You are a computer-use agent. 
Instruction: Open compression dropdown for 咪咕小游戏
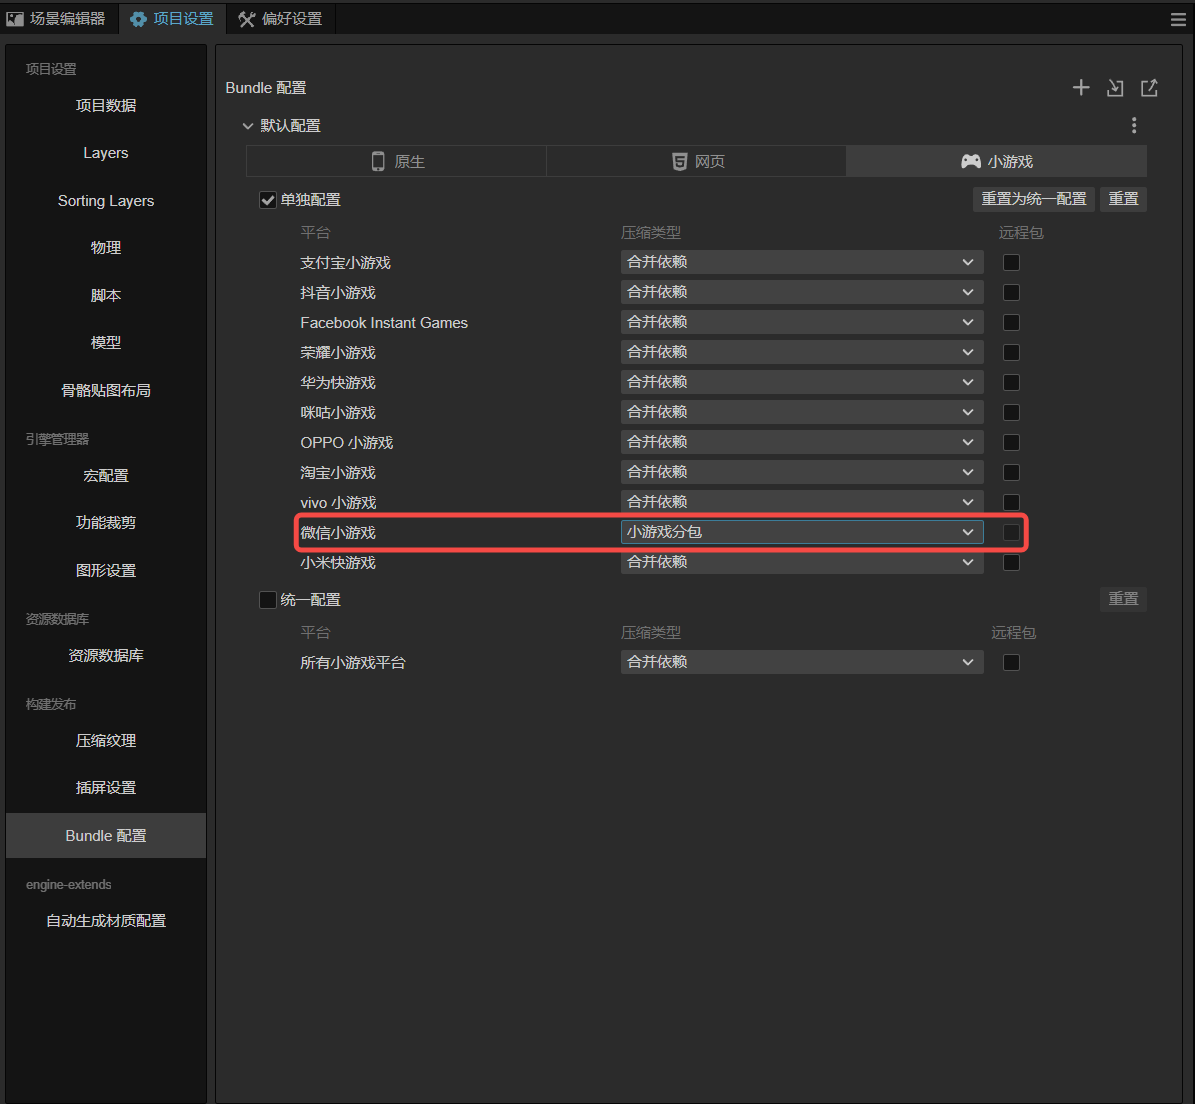coord(802,412)
